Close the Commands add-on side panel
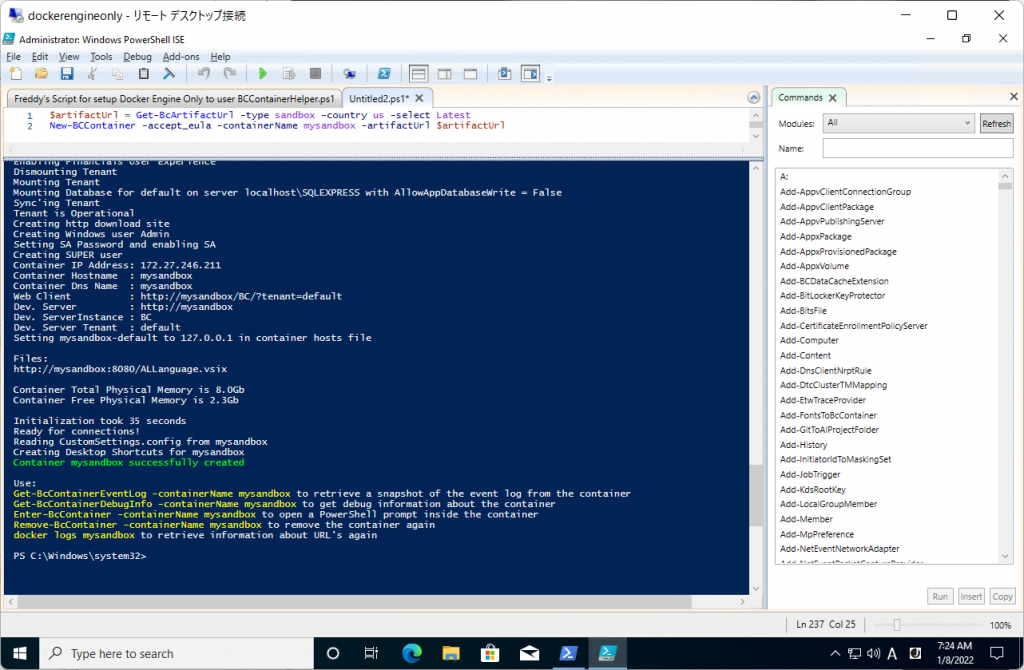Screen dimensions: 1024x670 tap(1014, 97)
